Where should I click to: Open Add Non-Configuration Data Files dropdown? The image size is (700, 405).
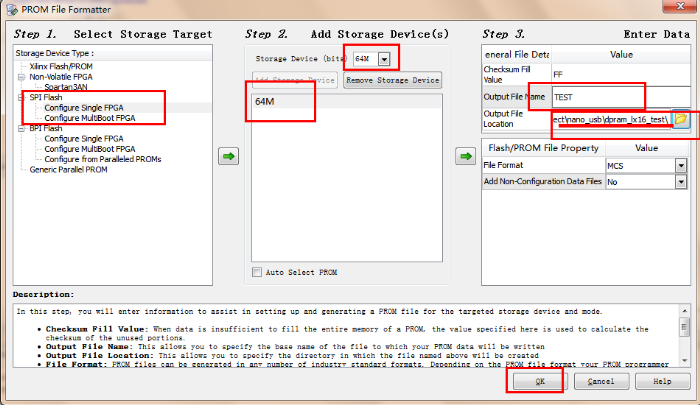pyautogui.click(x=680, y=183)
